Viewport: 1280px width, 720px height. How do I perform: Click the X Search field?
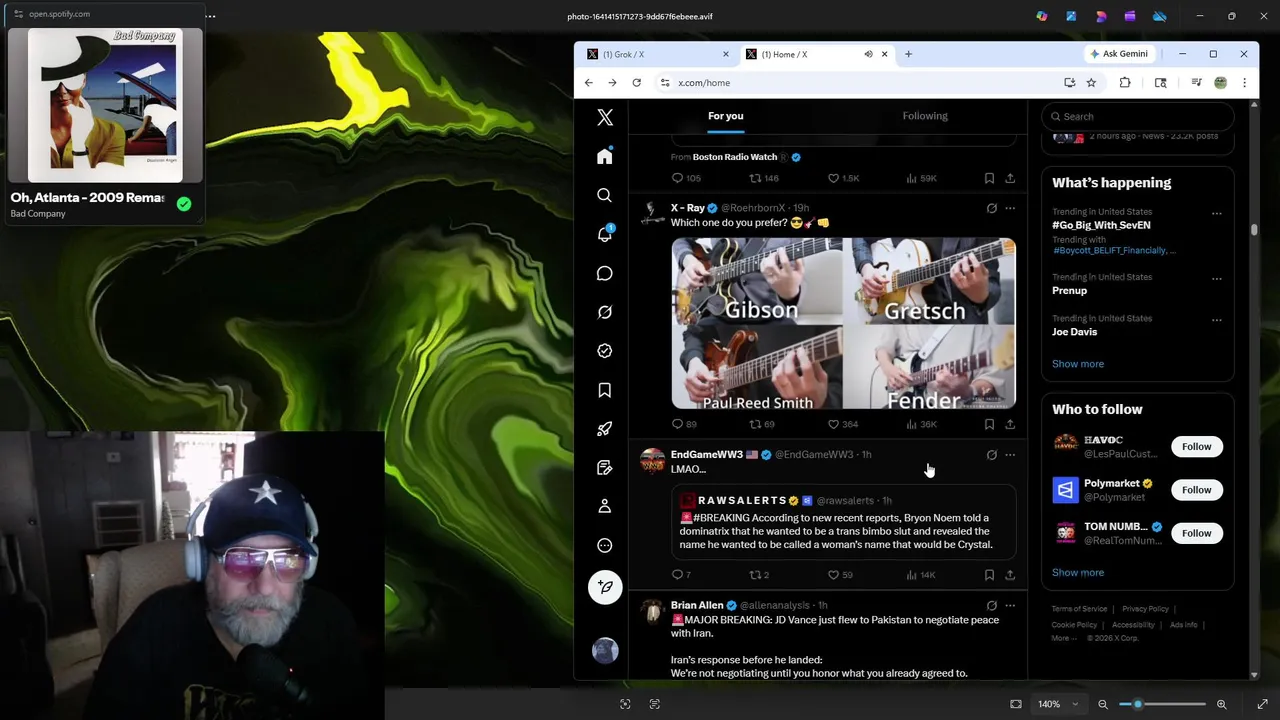1138,116
